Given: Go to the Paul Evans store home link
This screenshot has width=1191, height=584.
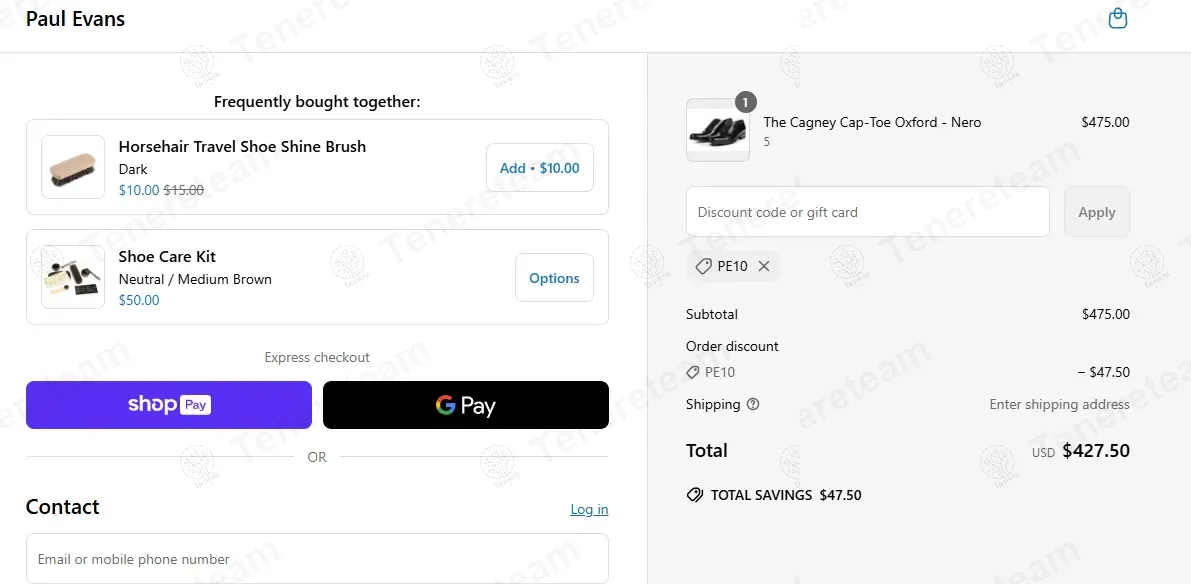Looking at the screenshot, I should pos(75,19).
